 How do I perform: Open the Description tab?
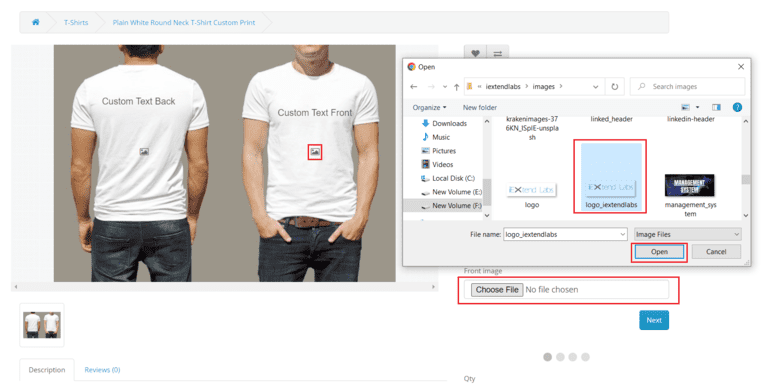click(47, 370)
